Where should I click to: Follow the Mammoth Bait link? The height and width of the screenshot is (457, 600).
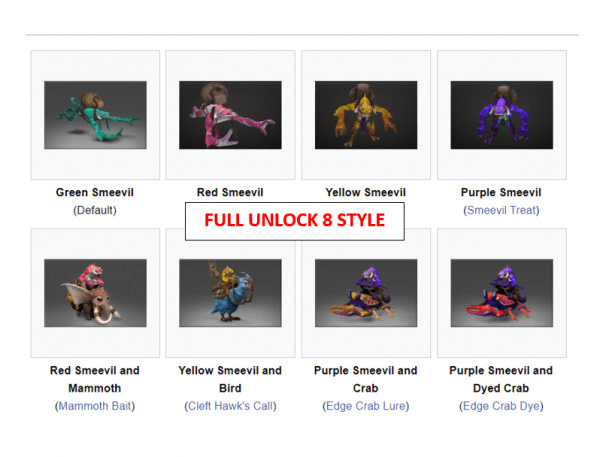click(95, 406)
